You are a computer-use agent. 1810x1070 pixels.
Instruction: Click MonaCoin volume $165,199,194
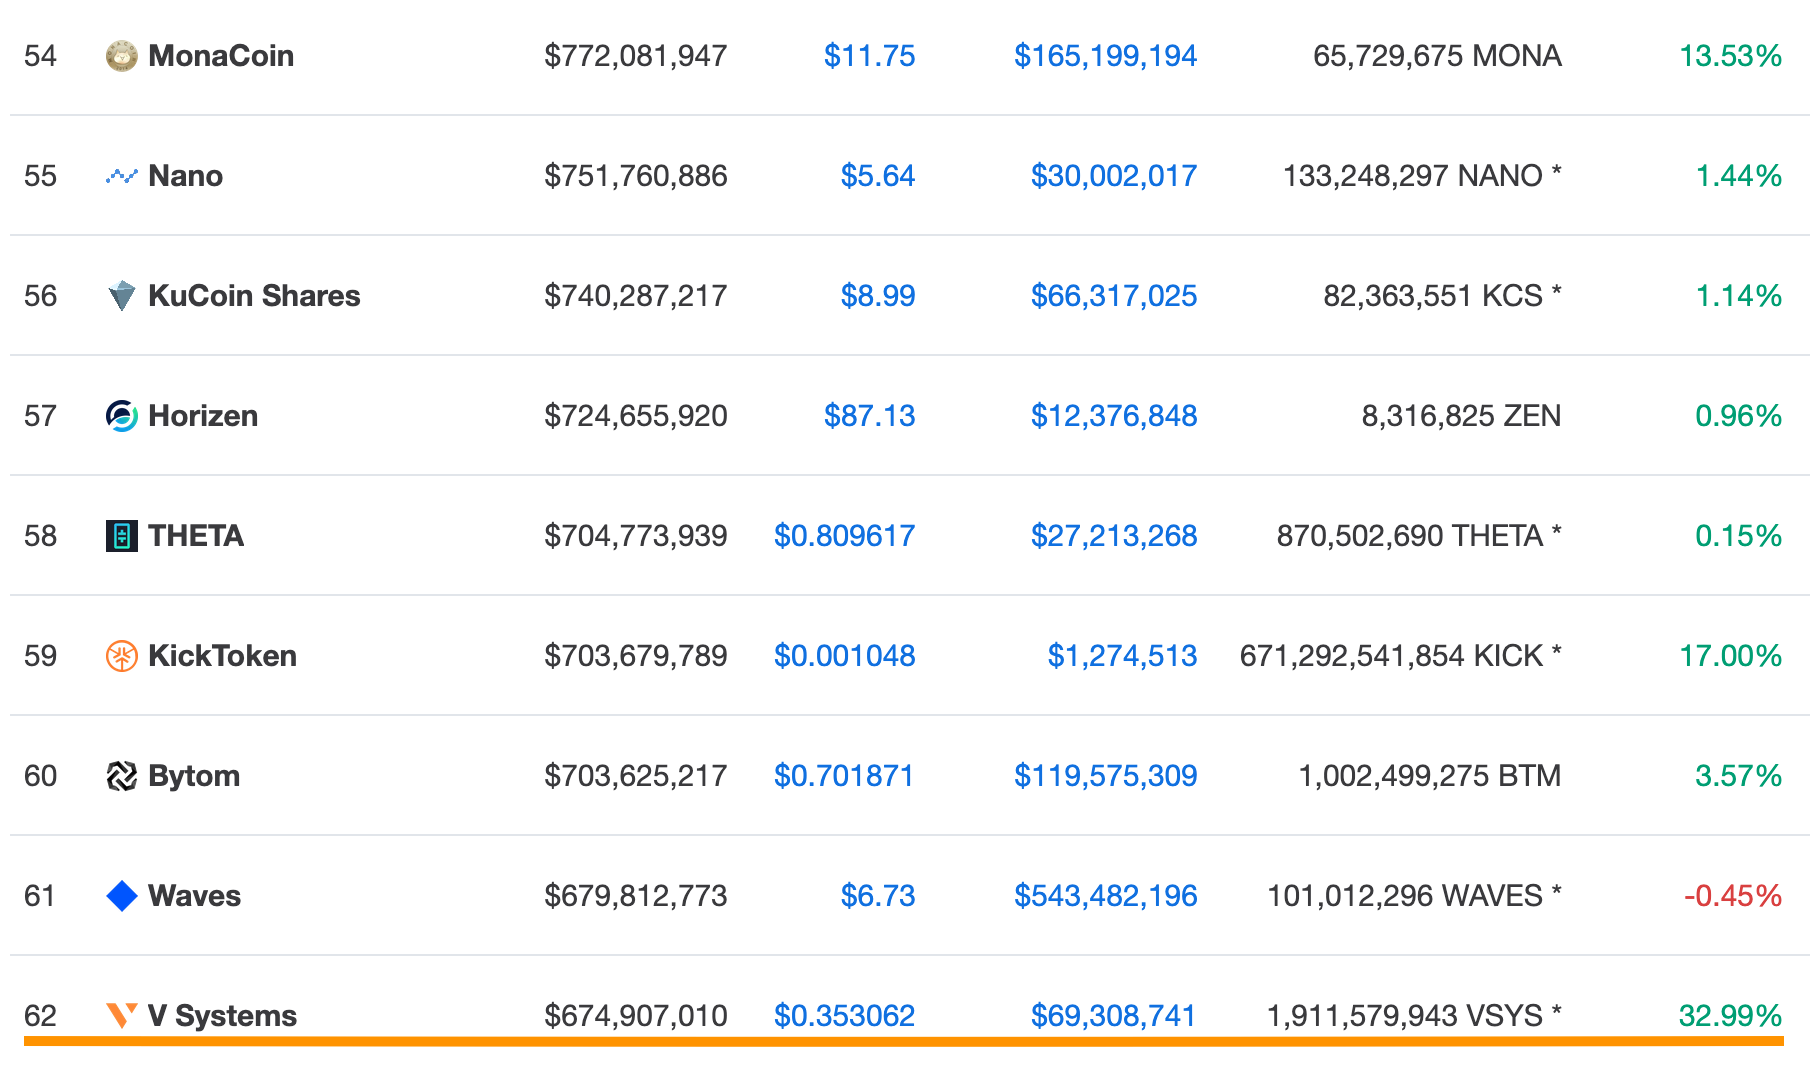pos(1106,56)
